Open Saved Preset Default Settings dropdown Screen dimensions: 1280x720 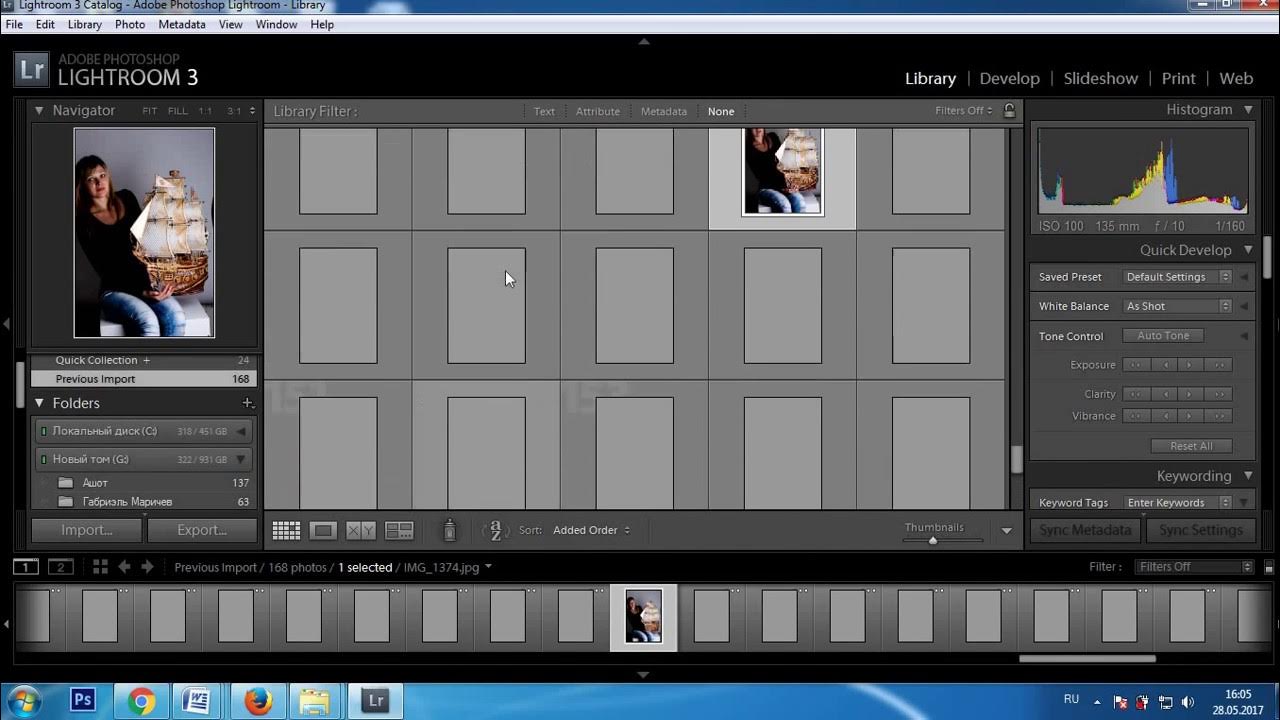[1177, 277]
